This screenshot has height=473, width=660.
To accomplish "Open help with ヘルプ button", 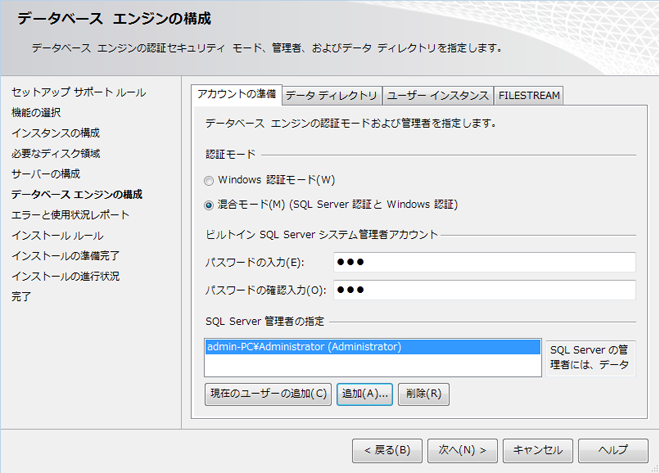I will click(613, 451).
